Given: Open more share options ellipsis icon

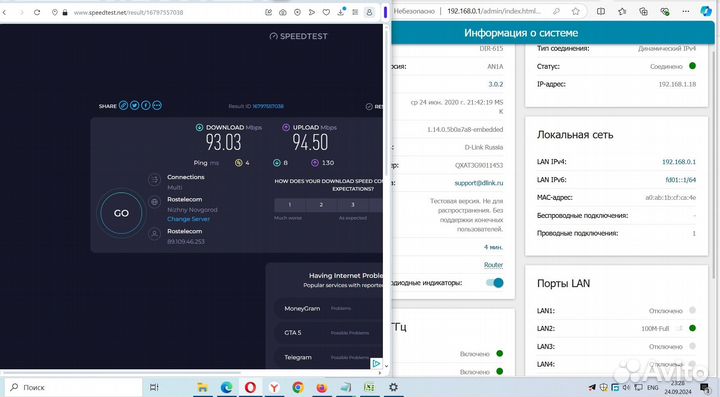Looking at the screenshot, I should tap(157, 106).
